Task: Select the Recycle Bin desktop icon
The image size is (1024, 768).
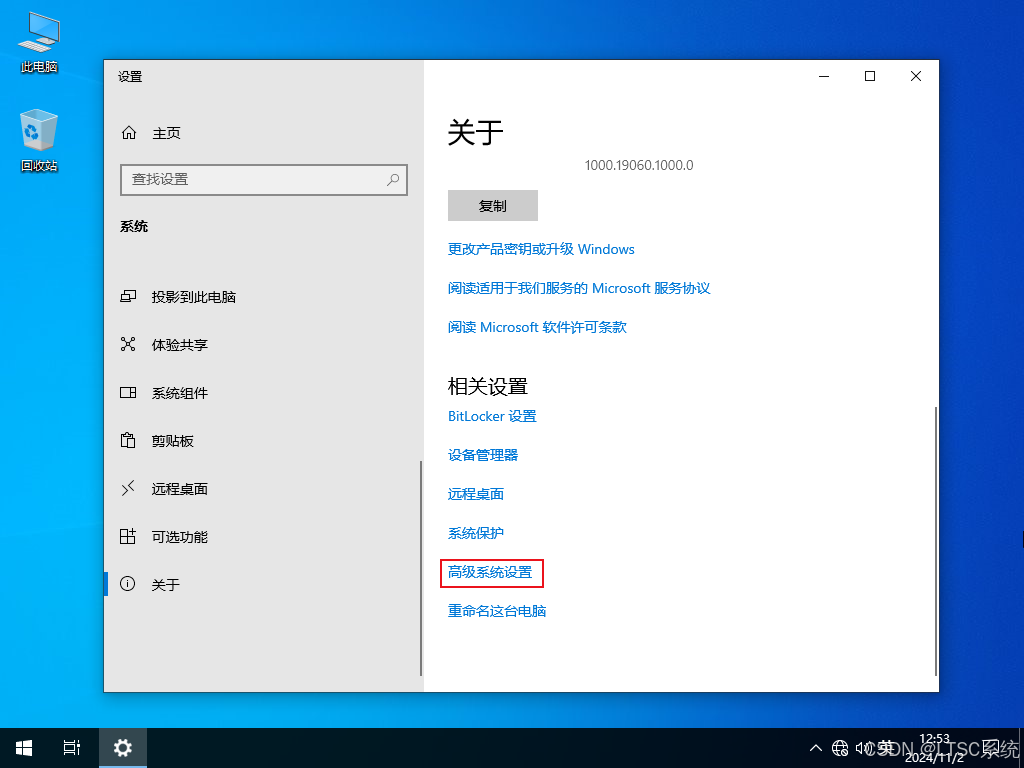Action: coord(39,141)
